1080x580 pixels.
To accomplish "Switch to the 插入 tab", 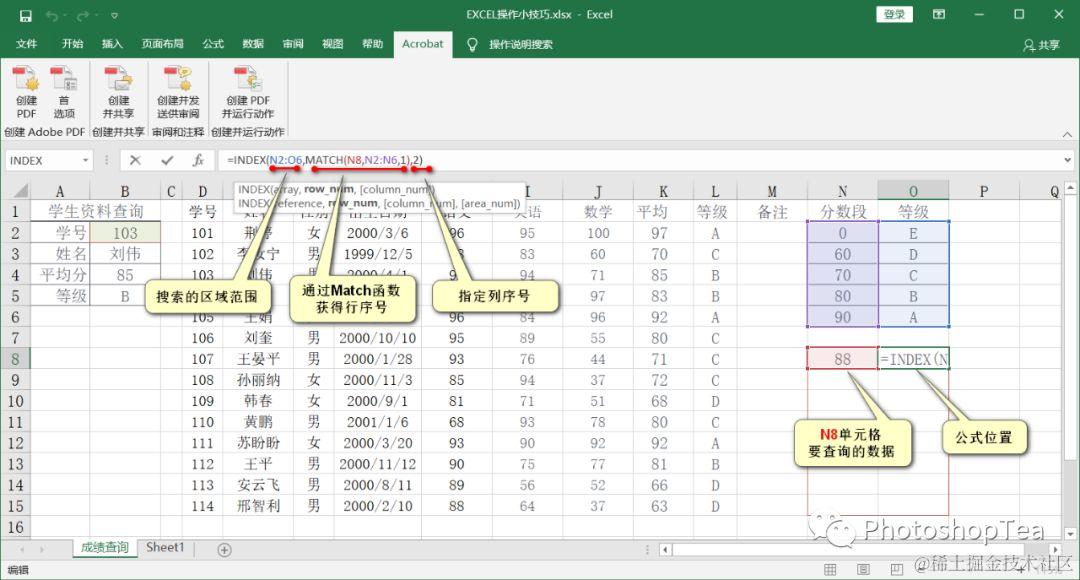I will point(112,44).
